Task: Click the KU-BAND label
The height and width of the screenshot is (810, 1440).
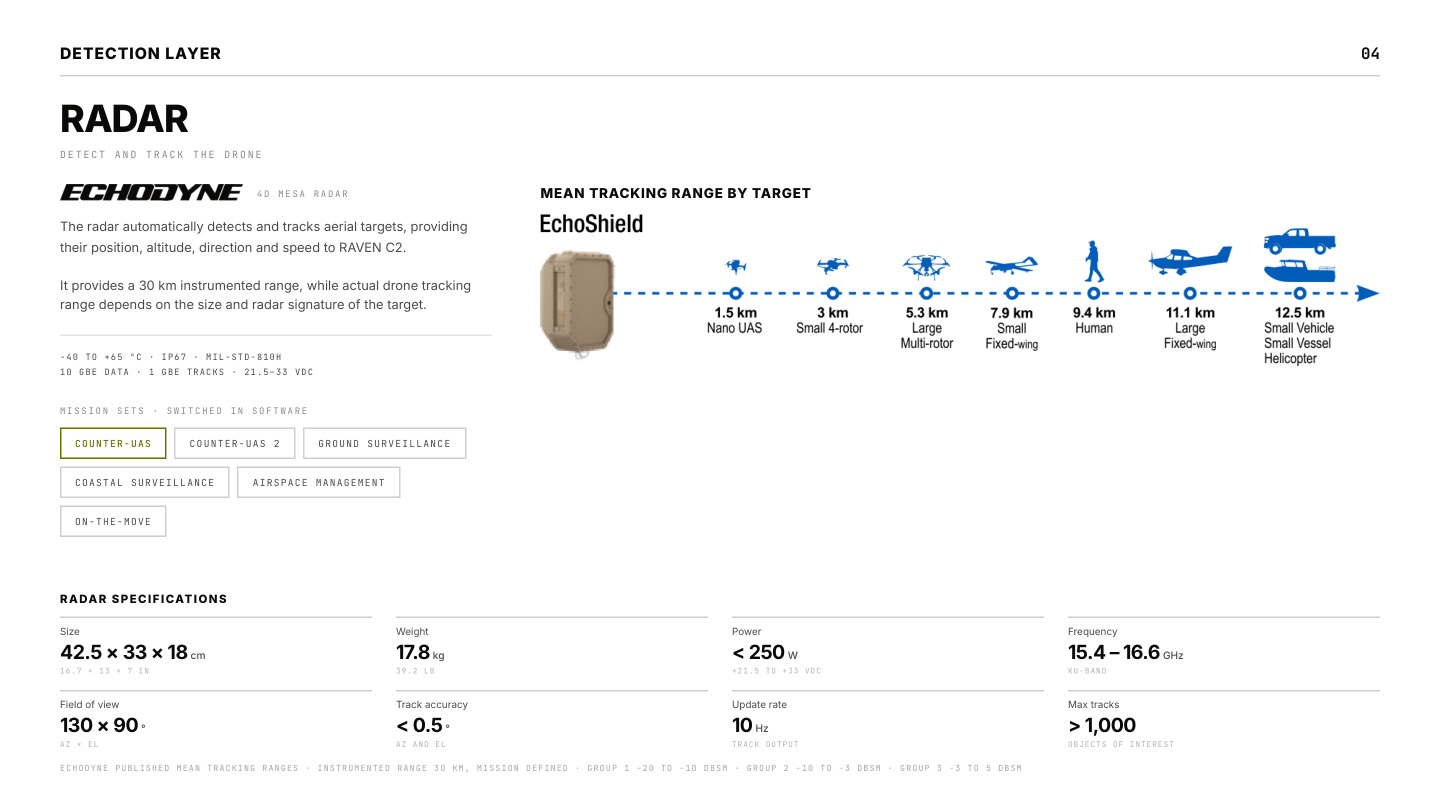Action: (x=1087, y=671)
